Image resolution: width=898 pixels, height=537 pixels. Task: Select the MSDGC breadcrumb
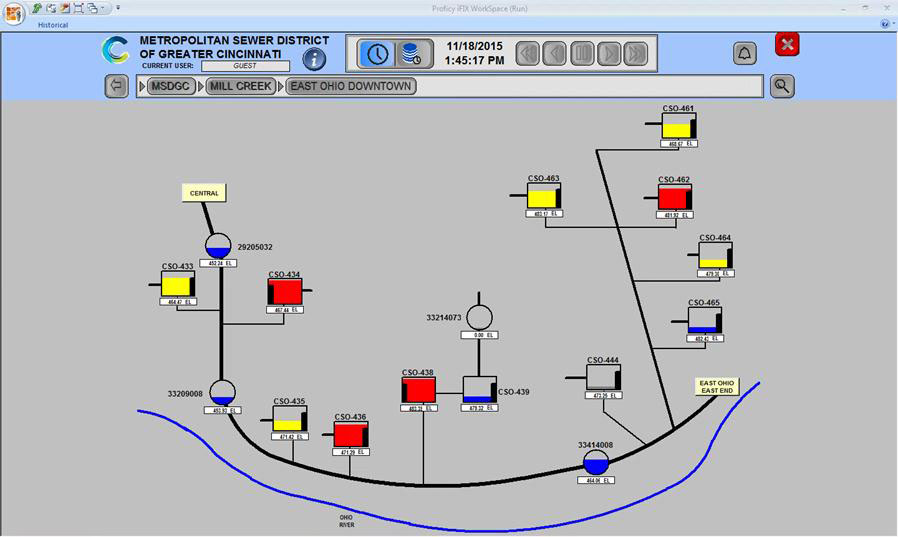[174, 86]
